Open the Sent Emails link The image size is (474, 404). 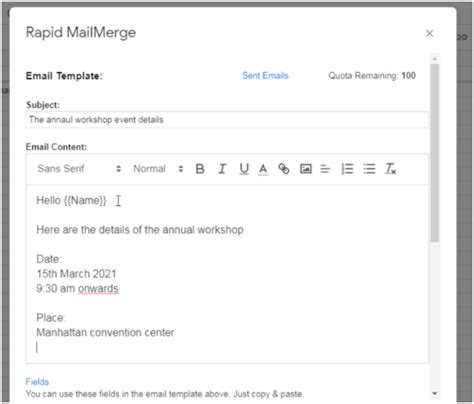(x=265, y=76)
